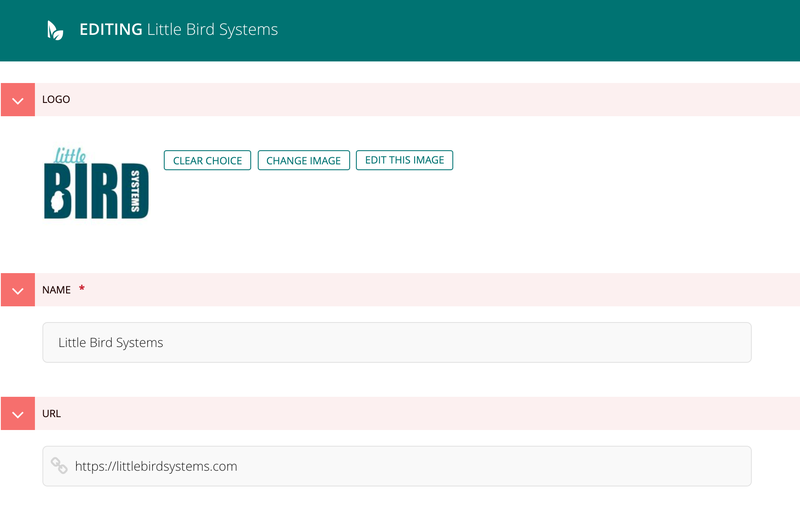Click the leaf logo icon in header
This screenshot has width=800, height=518.
click(55, 30)
